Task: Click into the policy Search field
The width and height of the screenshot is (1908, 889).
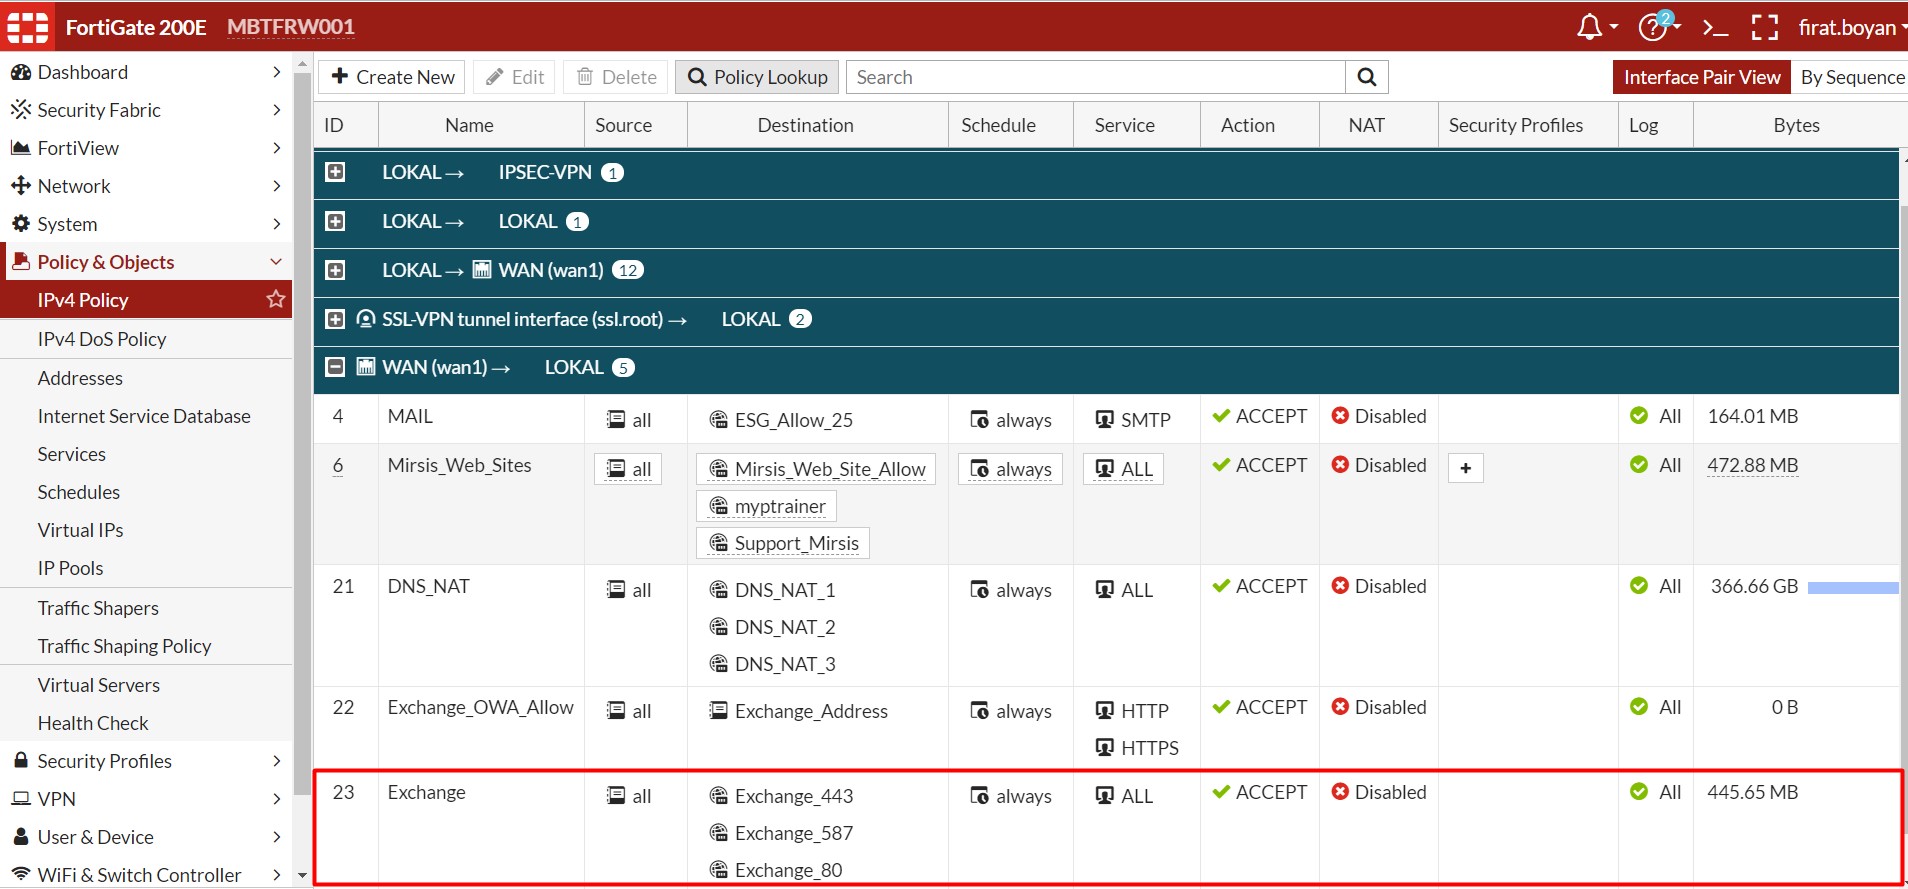Action: coord(1096,77)
